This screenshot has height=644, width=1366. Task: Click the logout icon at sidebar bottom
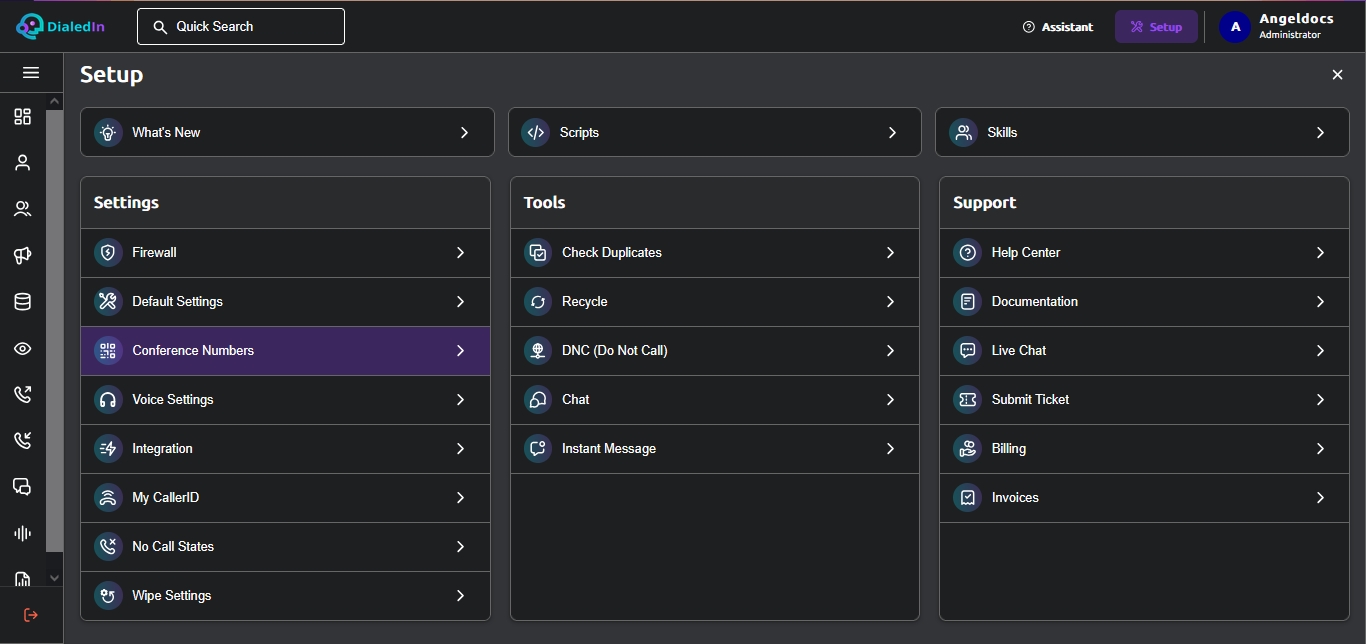click(31, 615)
